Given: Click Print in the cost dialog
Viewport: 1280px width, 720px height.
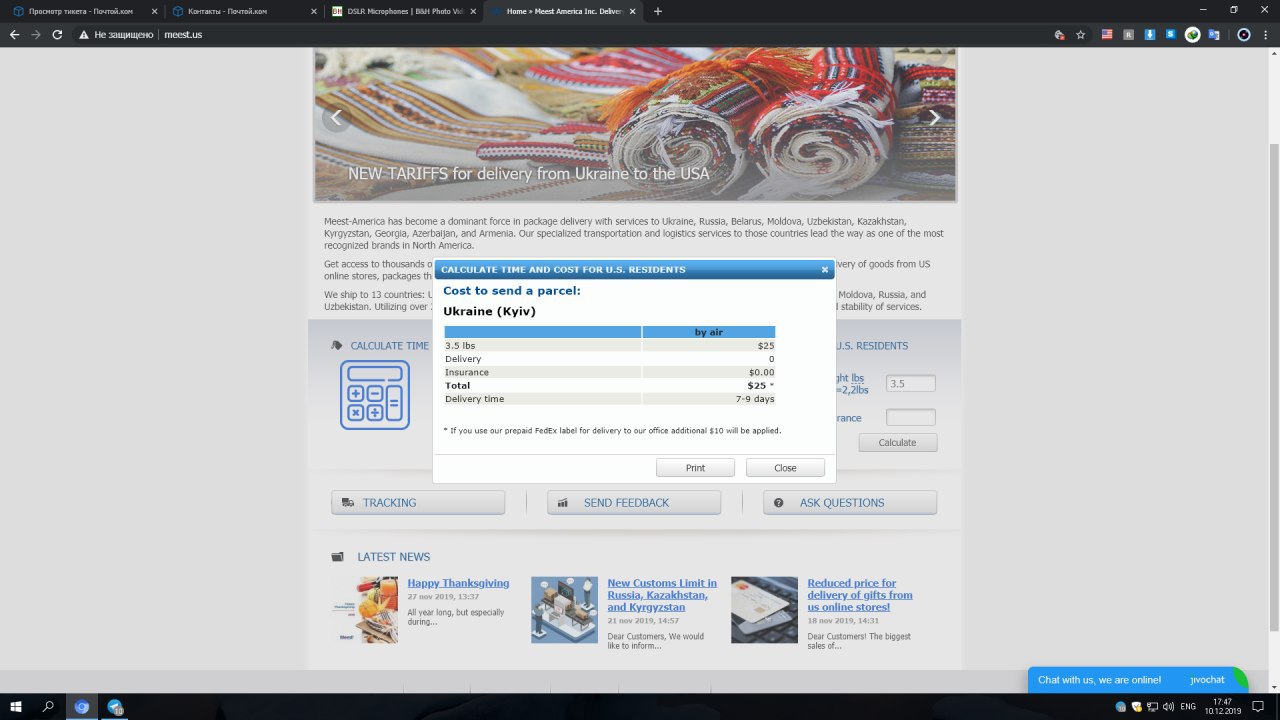Looking at the screenshot, I should pos(695,468).
